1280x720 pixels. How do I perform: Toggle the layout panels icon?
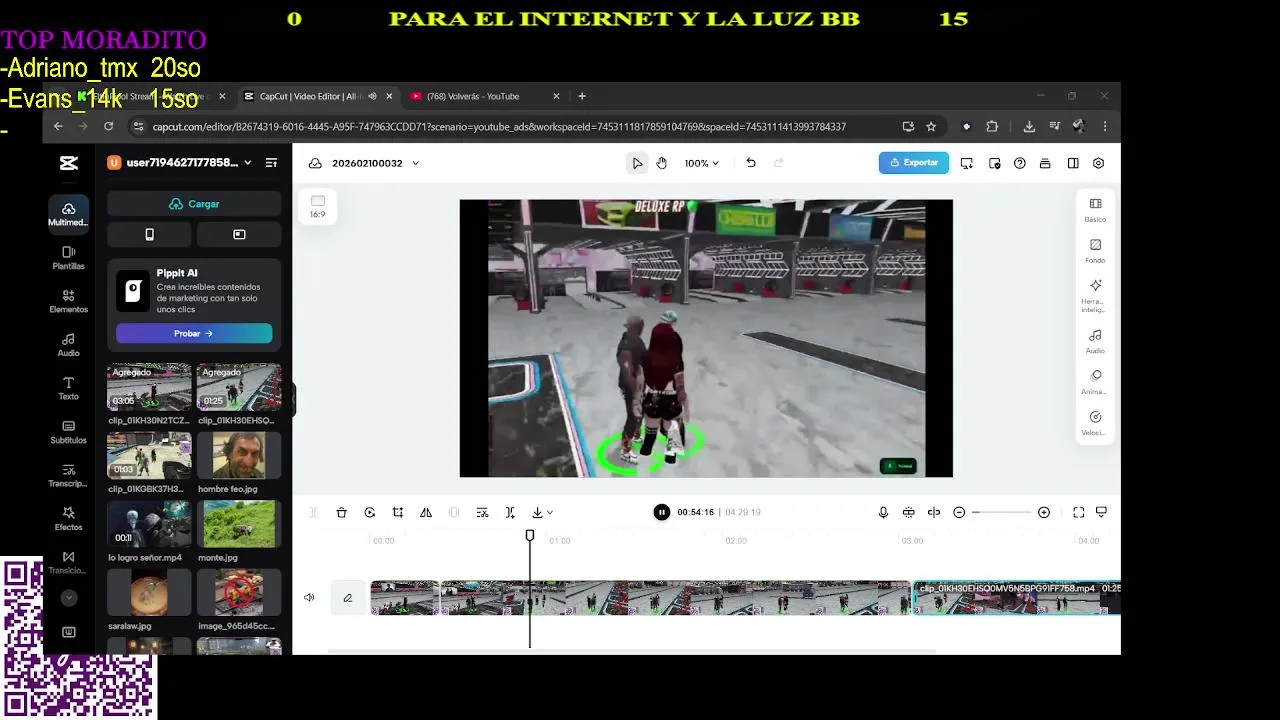coord(1073,163)
